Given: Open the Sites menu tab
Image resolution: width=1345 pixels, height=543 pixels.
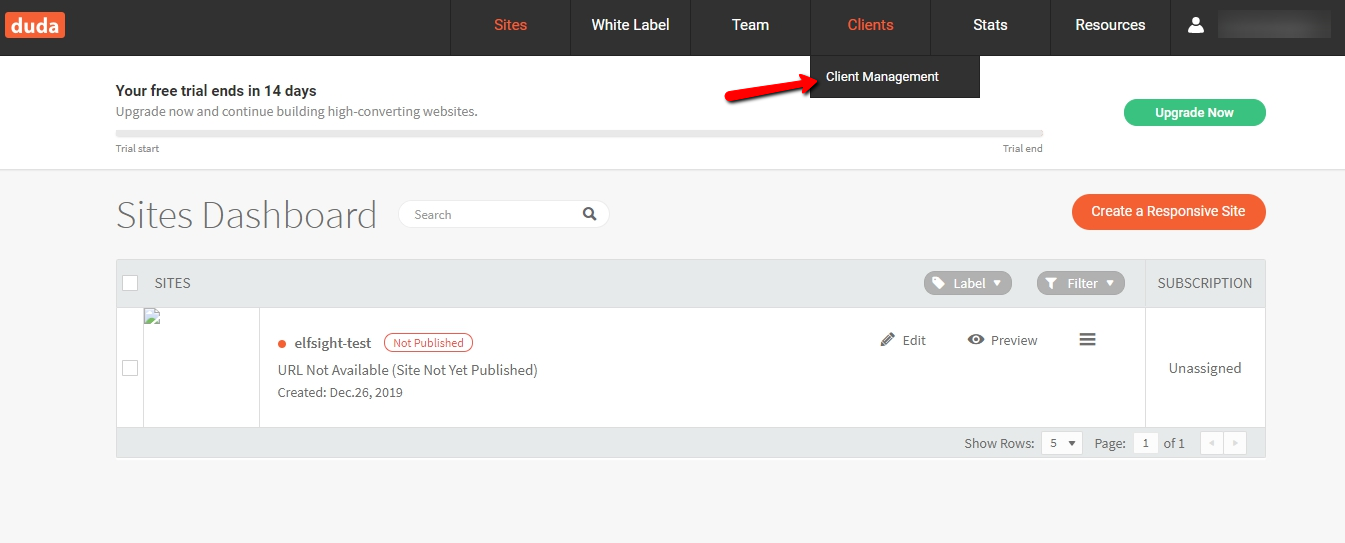Looking at the screenshot, I should click(x=510, y=27).
